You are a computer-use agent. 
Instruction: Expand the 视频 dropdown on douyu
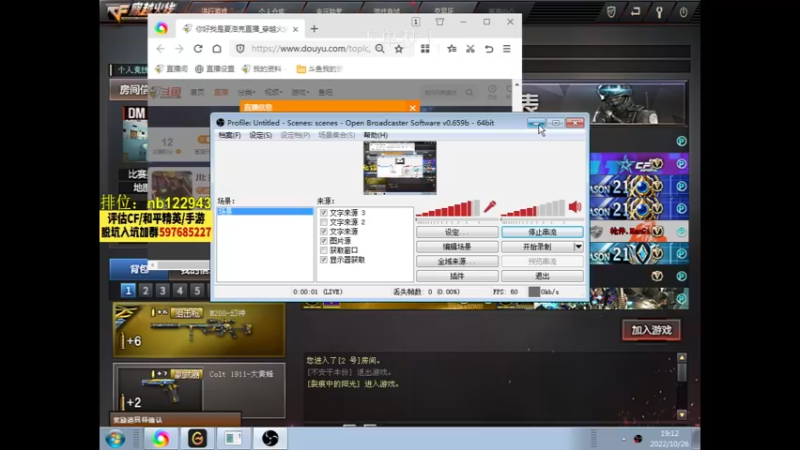click(x=273, y=92)
